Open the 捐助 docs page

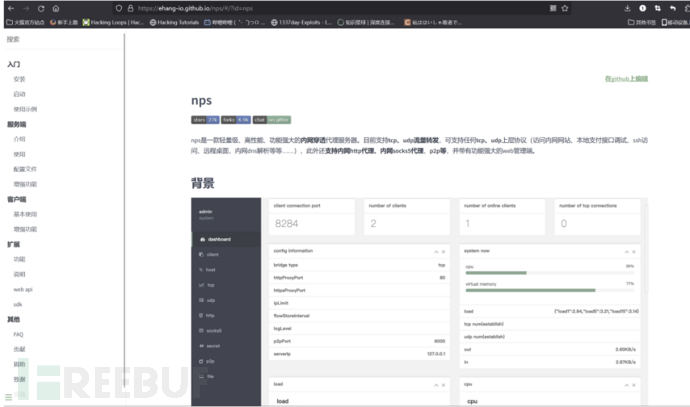19,364
